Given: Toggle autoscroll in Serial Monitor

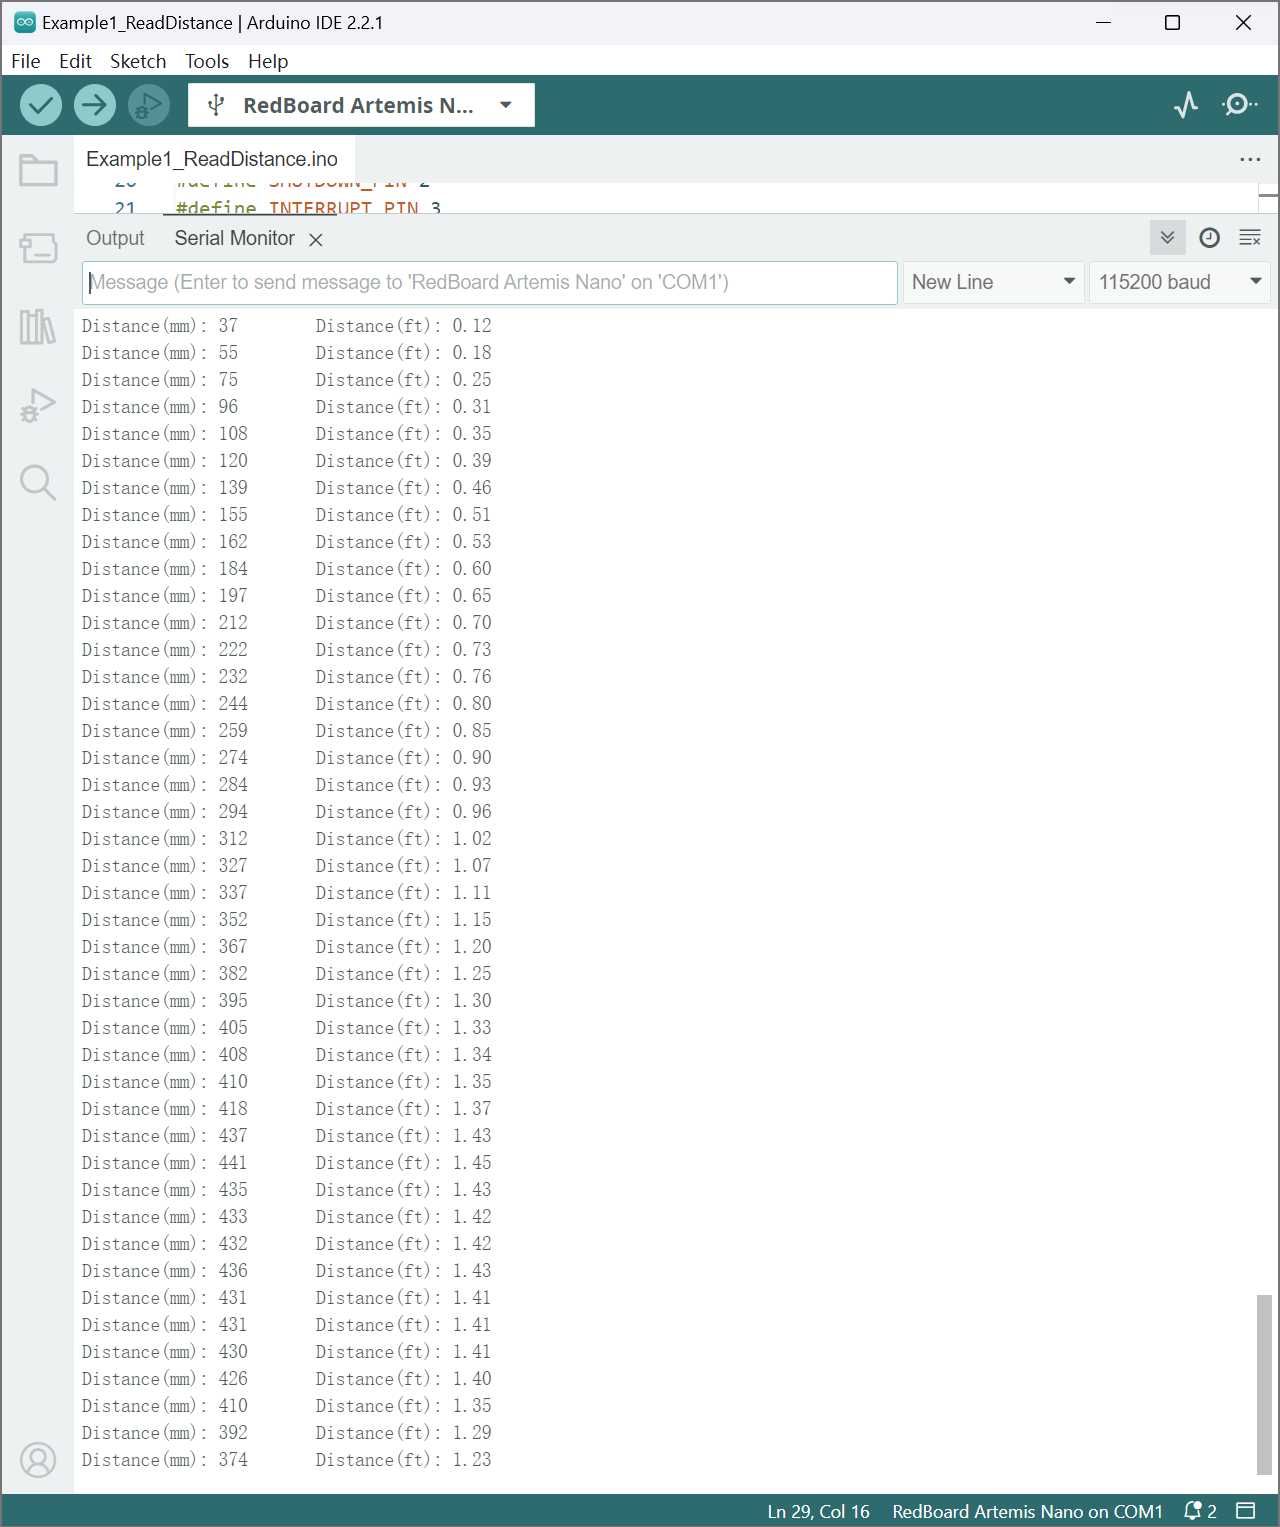Looking at the screenshot, I should coord(1167,238).
